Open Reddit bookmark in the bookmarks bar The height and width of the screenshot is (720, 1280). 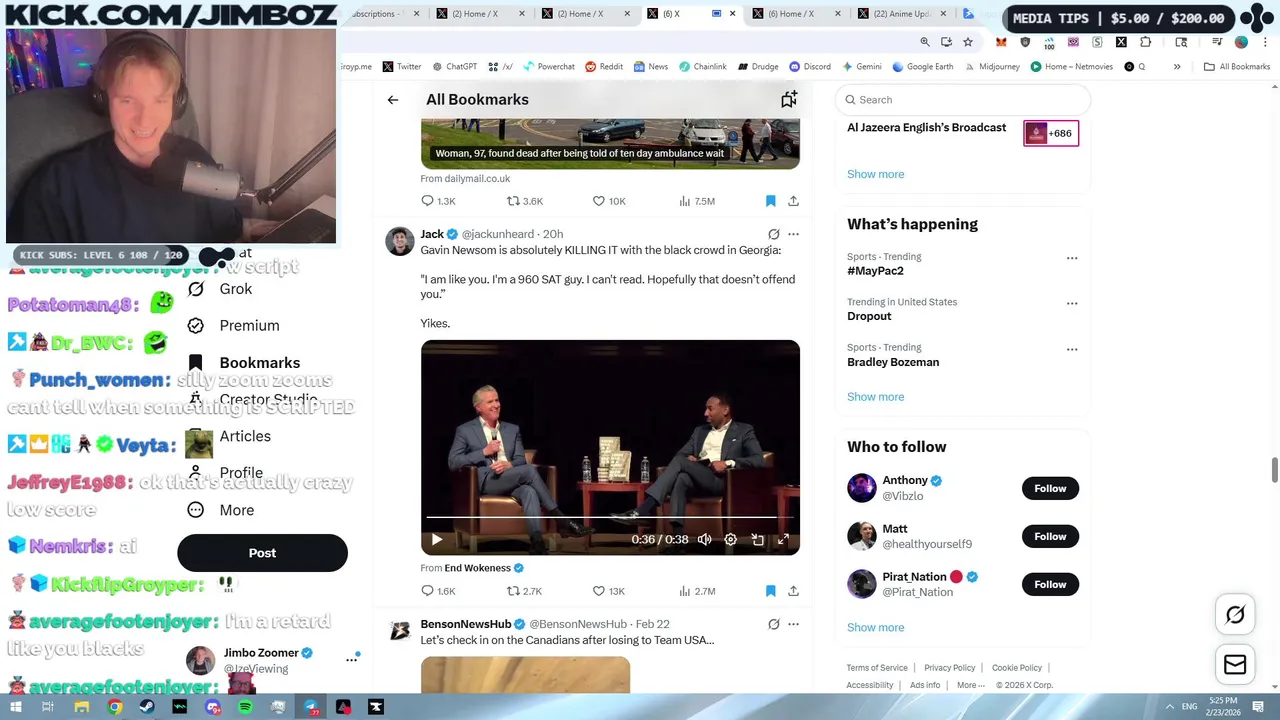pos(604,67)
